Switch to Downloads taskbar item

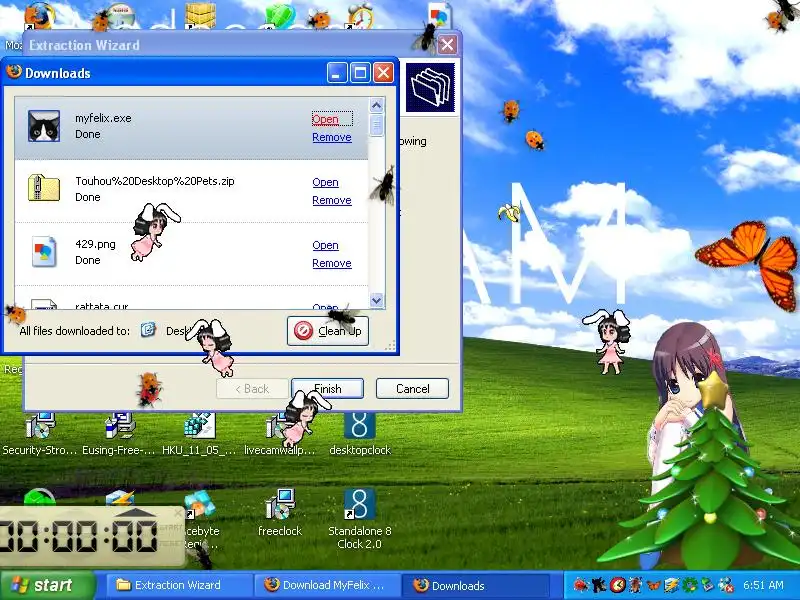click(476, 585)
